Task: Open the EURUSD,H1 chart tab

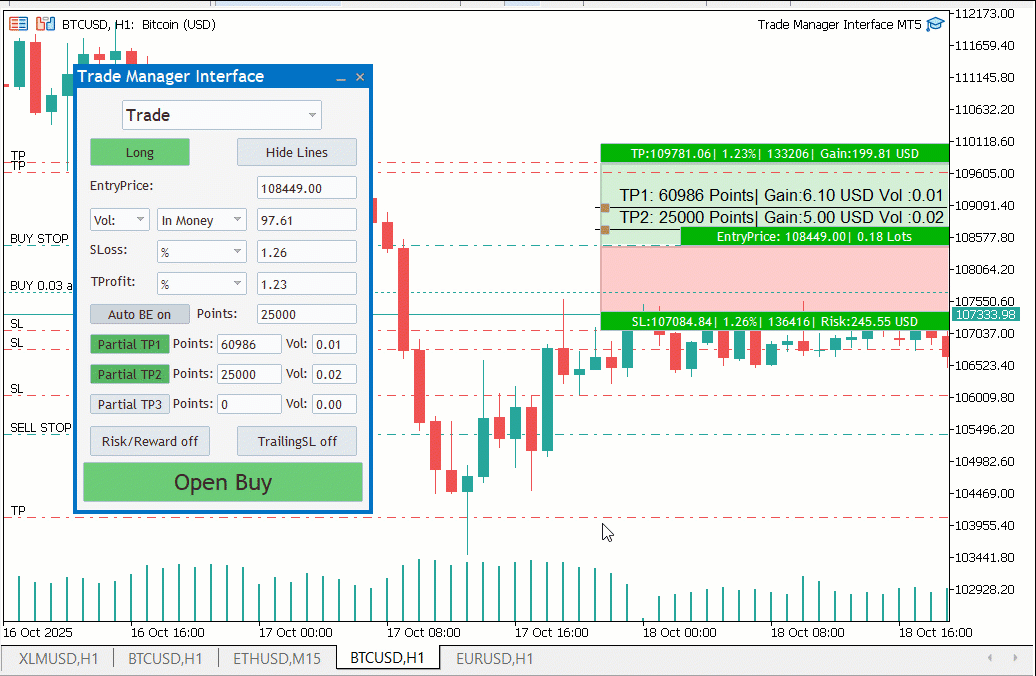Action: 496,659
